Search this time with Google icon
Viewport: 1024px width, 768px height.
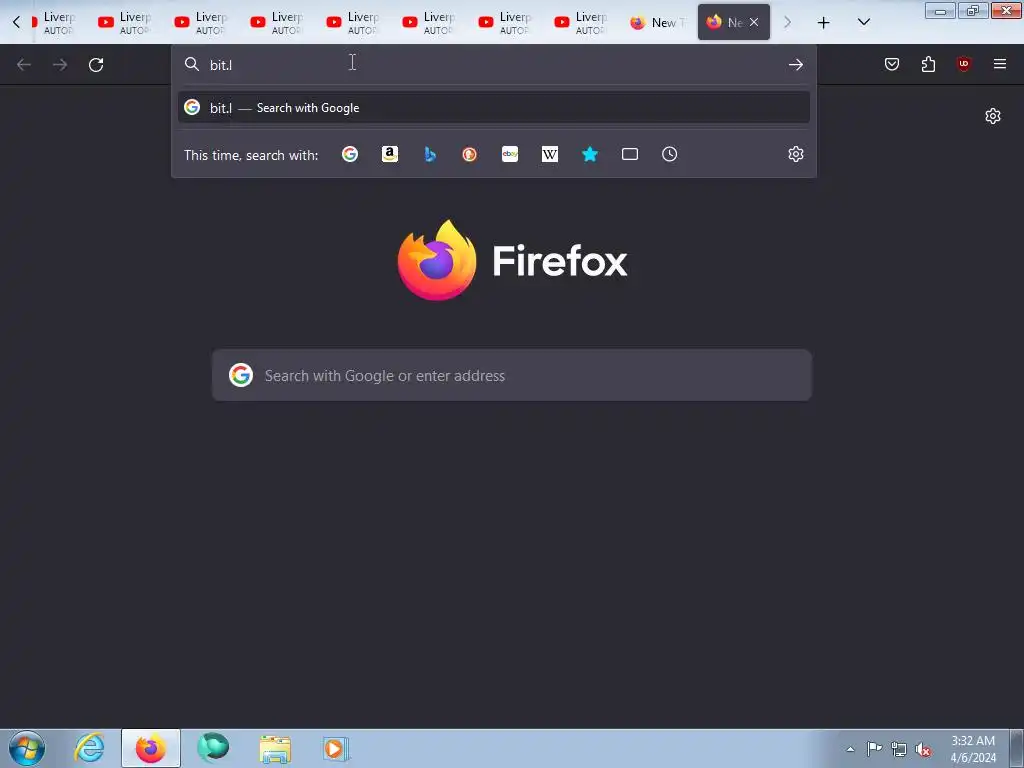coord(350,154)
